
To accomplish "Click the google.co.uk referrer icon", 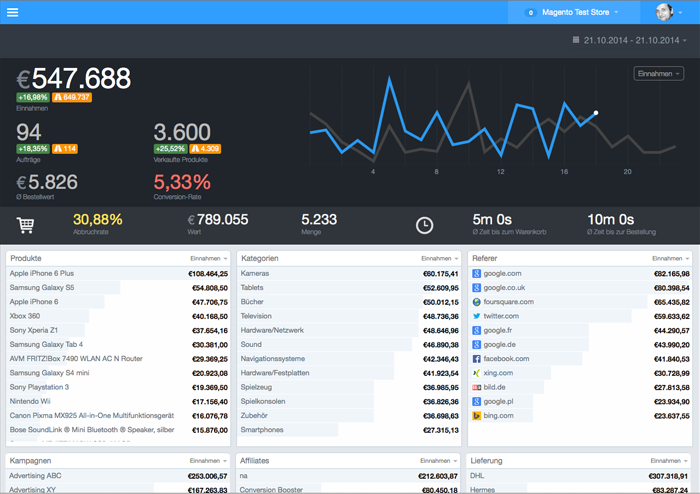I will [x=476, y=288].
